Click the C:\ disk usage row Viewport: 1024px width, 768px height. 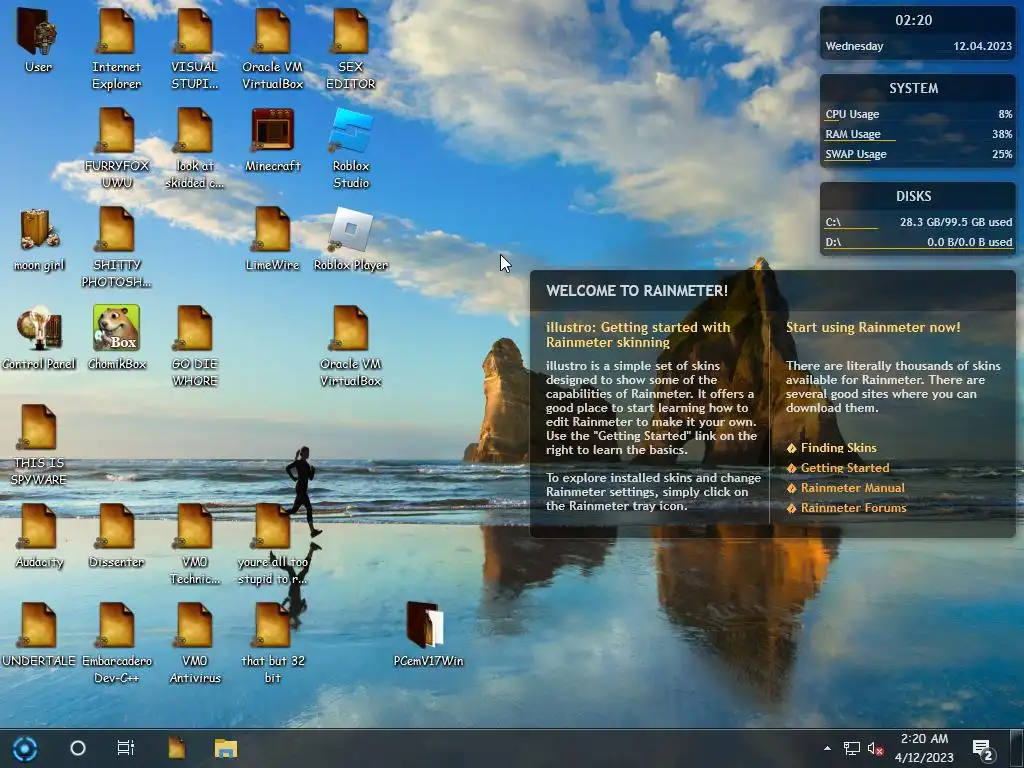[918, 223]
